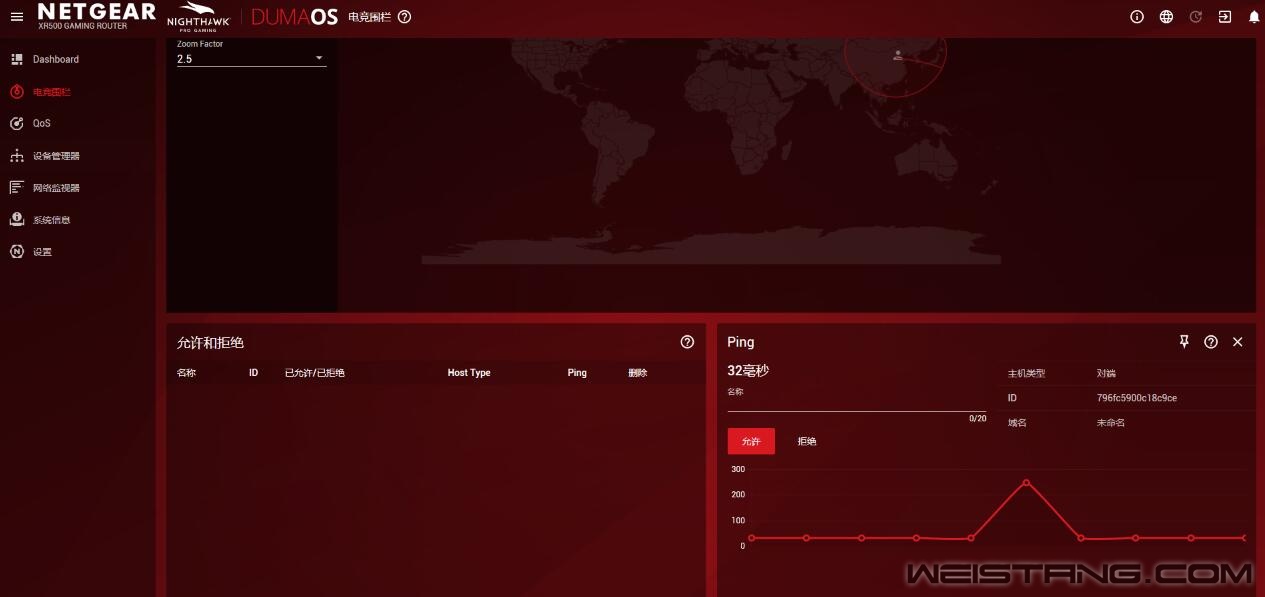
Task: Open 设备管理器 in the sidebar
Action: (x=55, y=156)
